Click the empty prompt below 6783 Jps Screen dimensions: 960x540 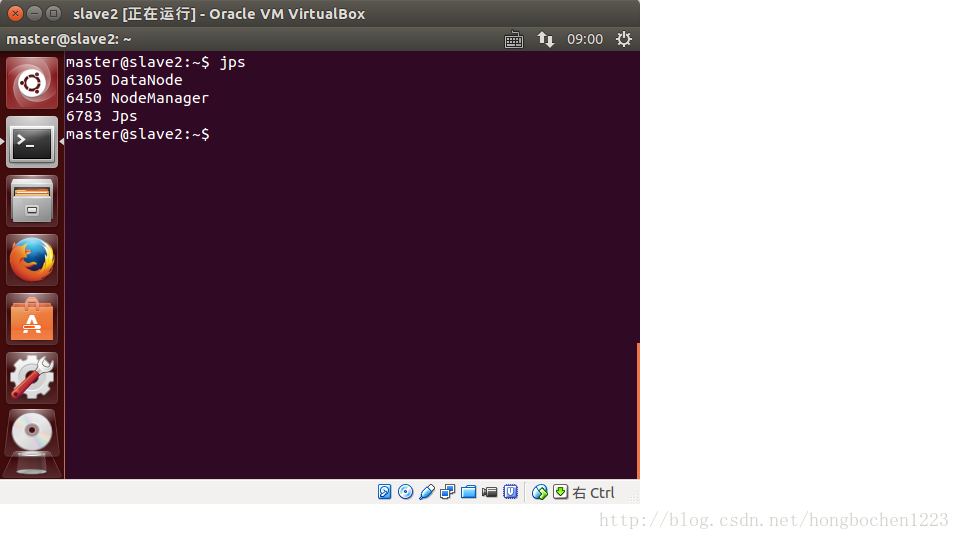(138, 134)
